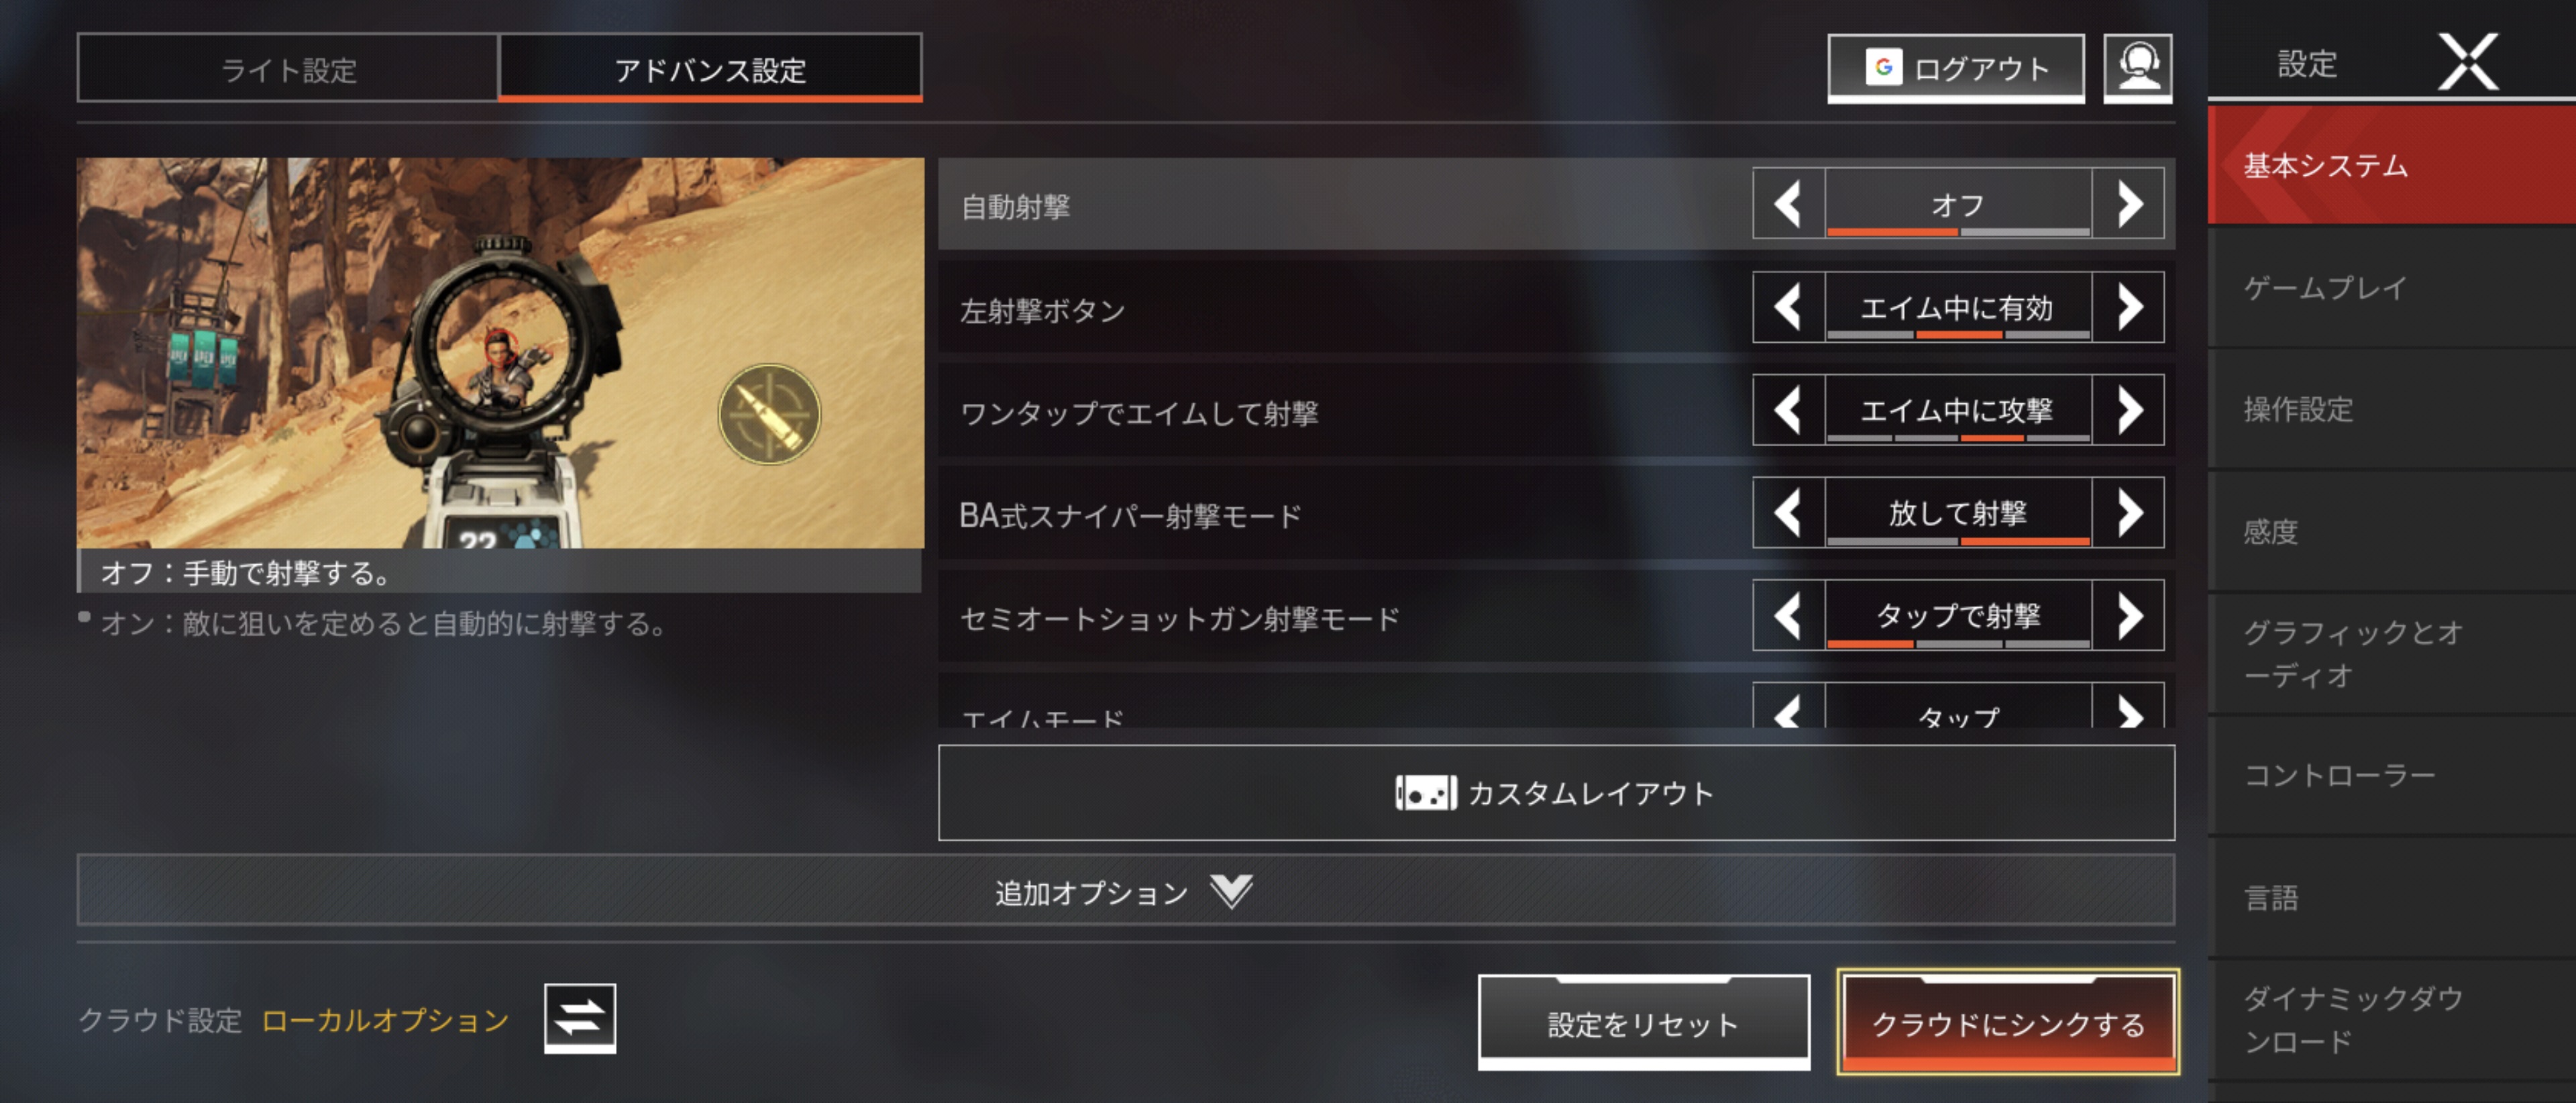Click left arrow for 左射撃ボタン setting
Screen dimensions: 2576x1103
click(x=1789, y=307)
